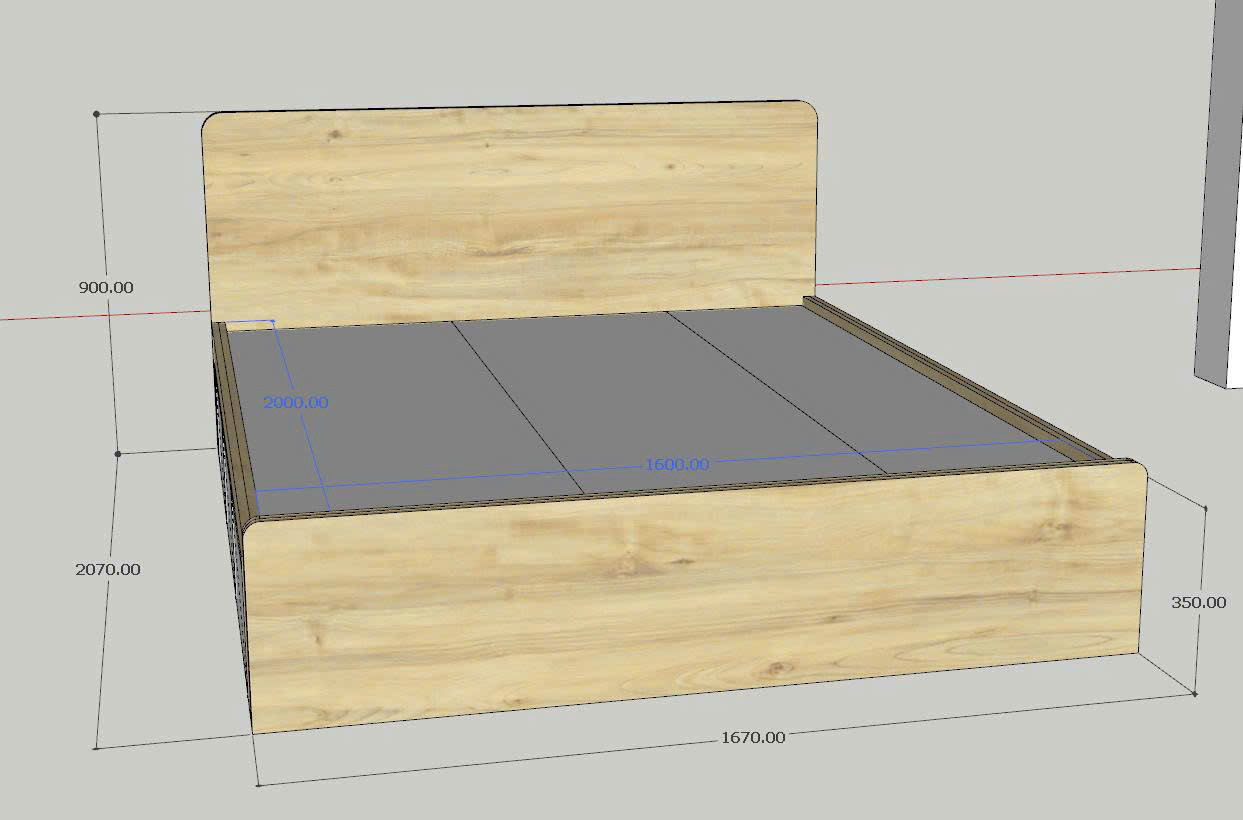Click the left side rail of bed

tap(231, 420)
